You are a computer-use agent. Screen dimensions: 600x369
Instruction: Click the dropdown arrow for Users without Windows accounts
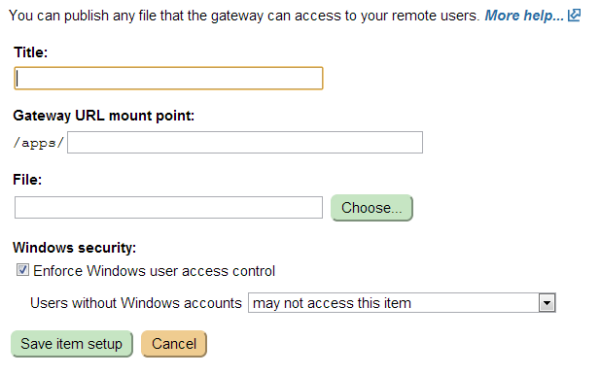tap(547, 303)
